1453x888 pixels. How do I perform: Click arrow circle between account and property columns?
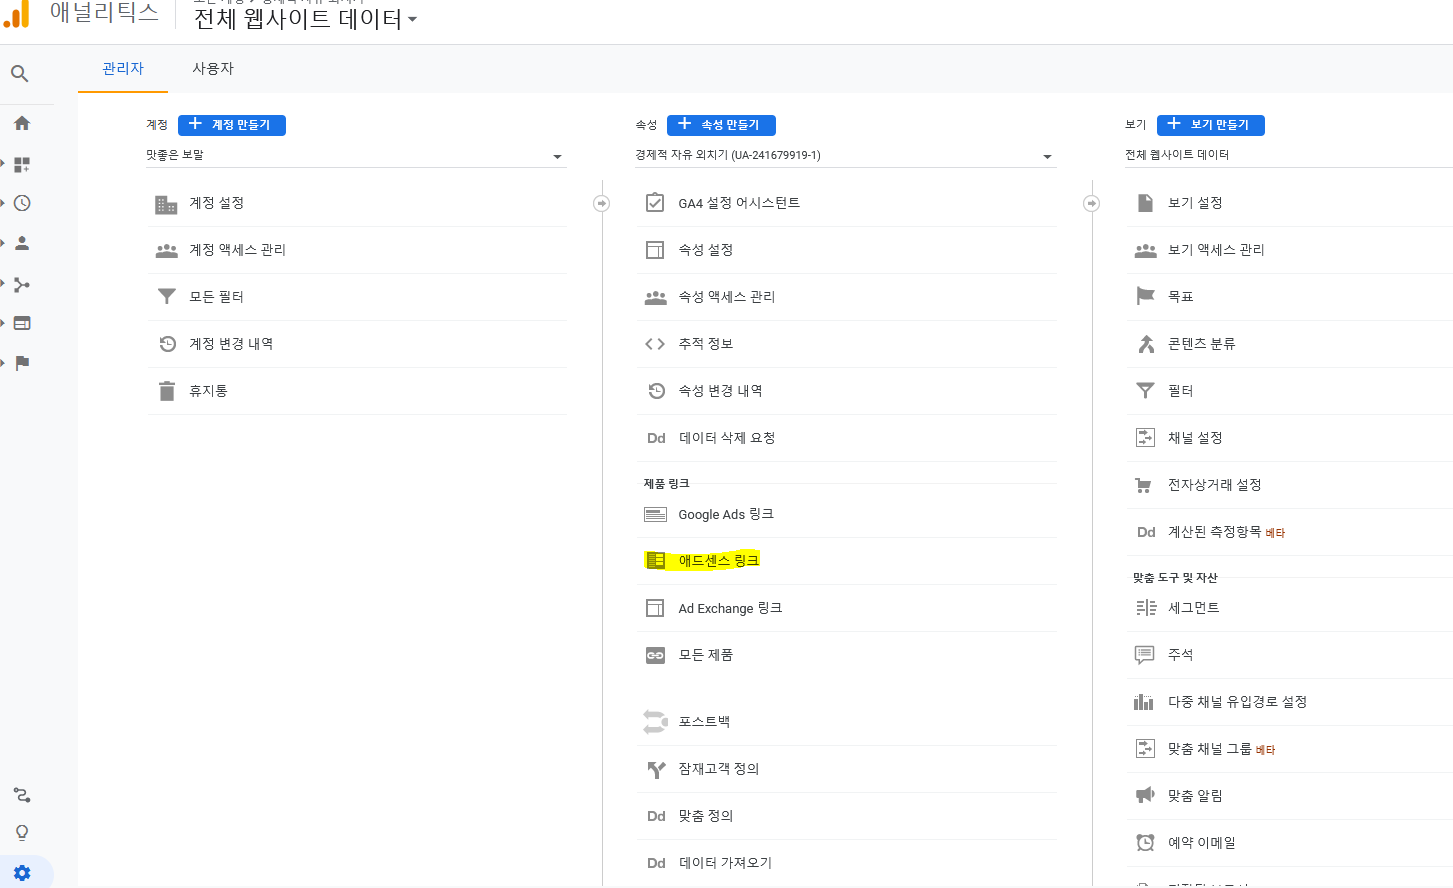[x=601, y=203]
